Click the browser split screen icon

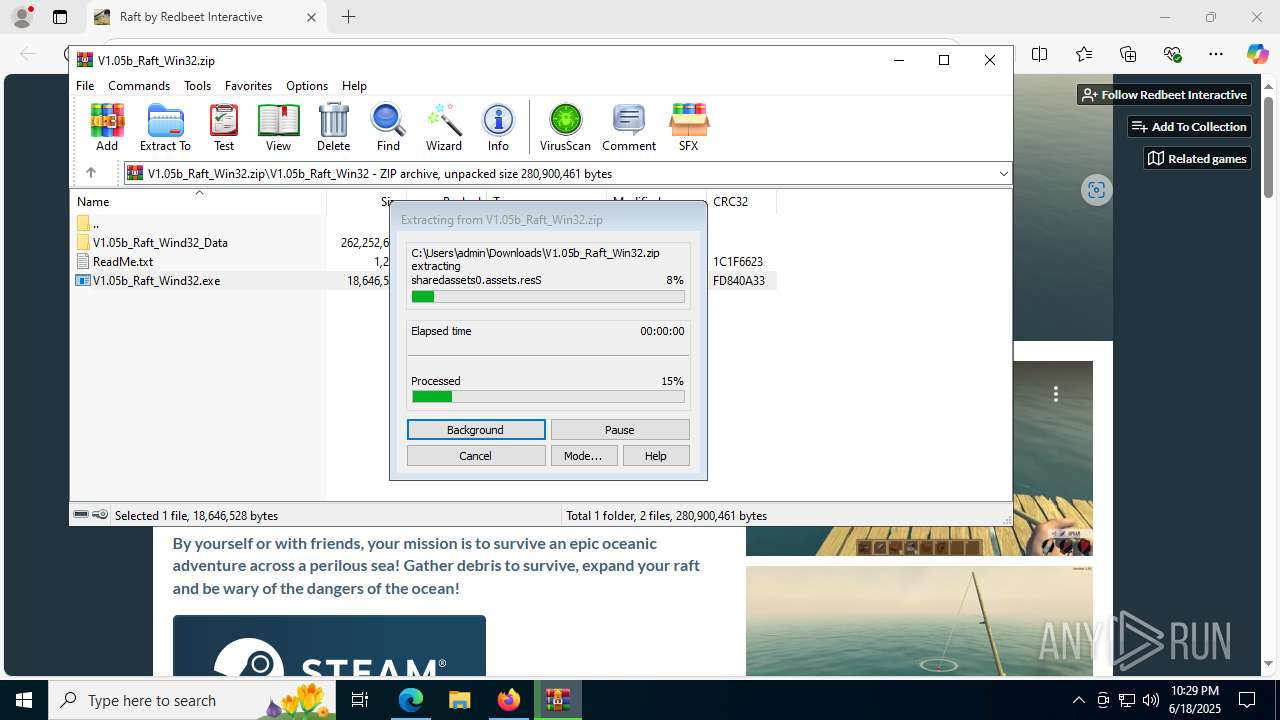1039,54
